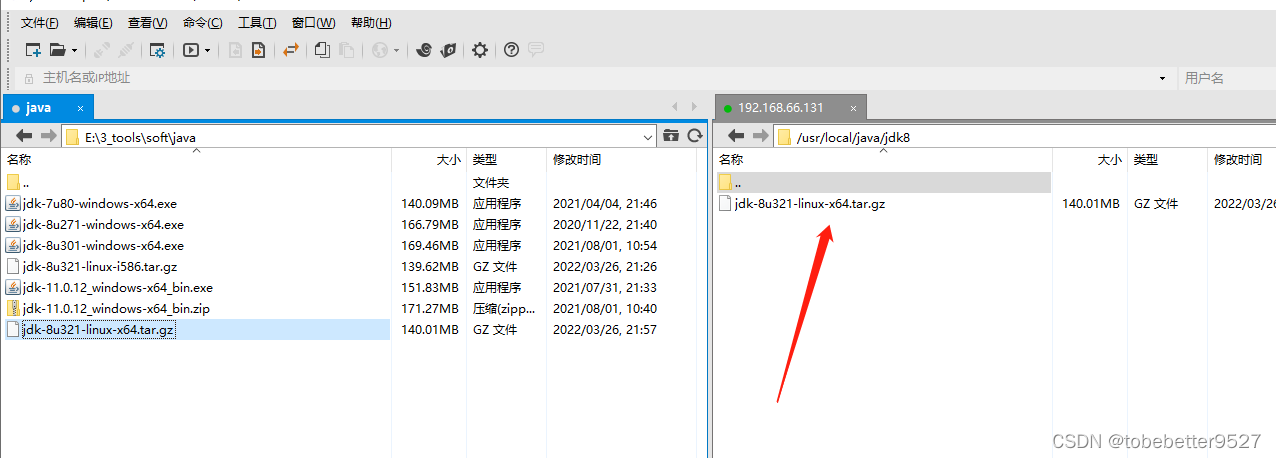Select jdk-8u321-linux-x64.tar.gz in local pane
The height and width of the screenshot is (458, 1276).
(196, 329)
